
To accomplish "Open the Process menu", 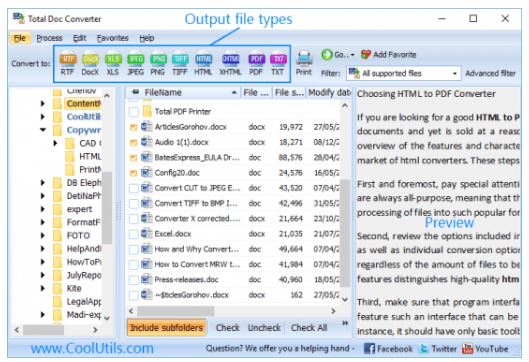I will 50,38.
